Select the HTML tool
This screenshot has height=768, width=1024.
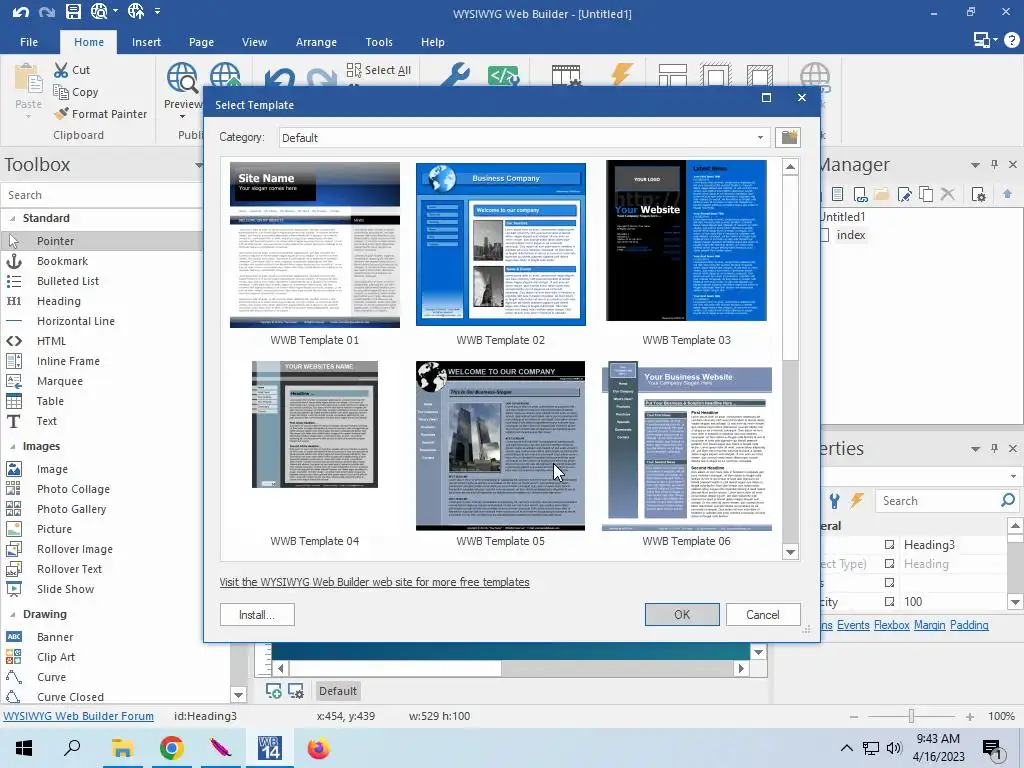click(51, 341)
